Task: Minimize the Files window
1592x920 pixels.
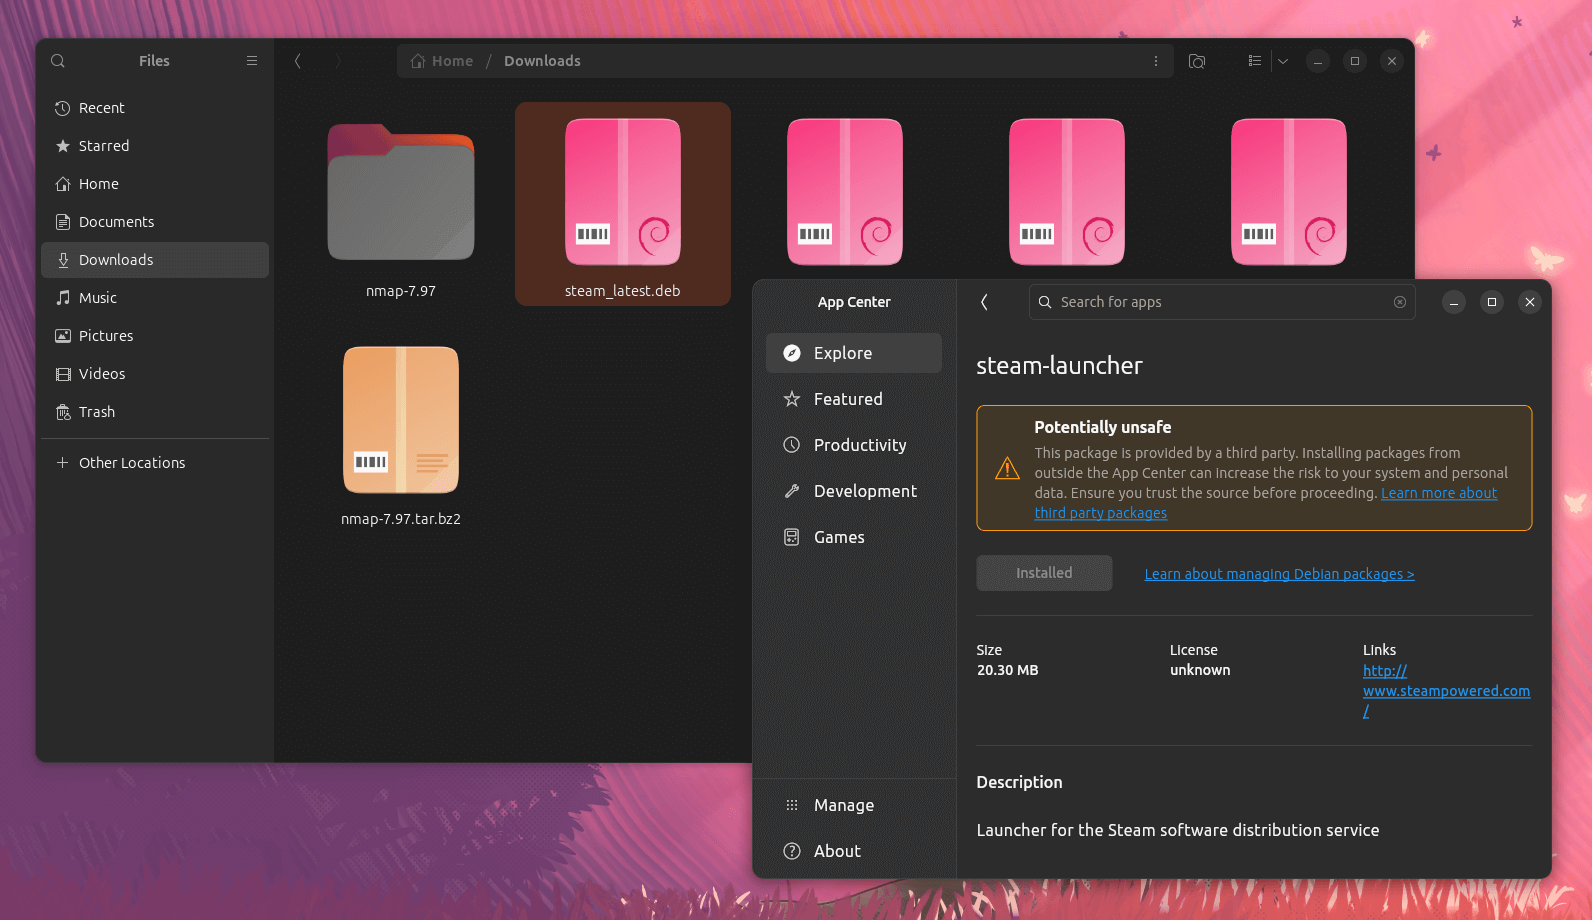Action: tap(1318, 61)
